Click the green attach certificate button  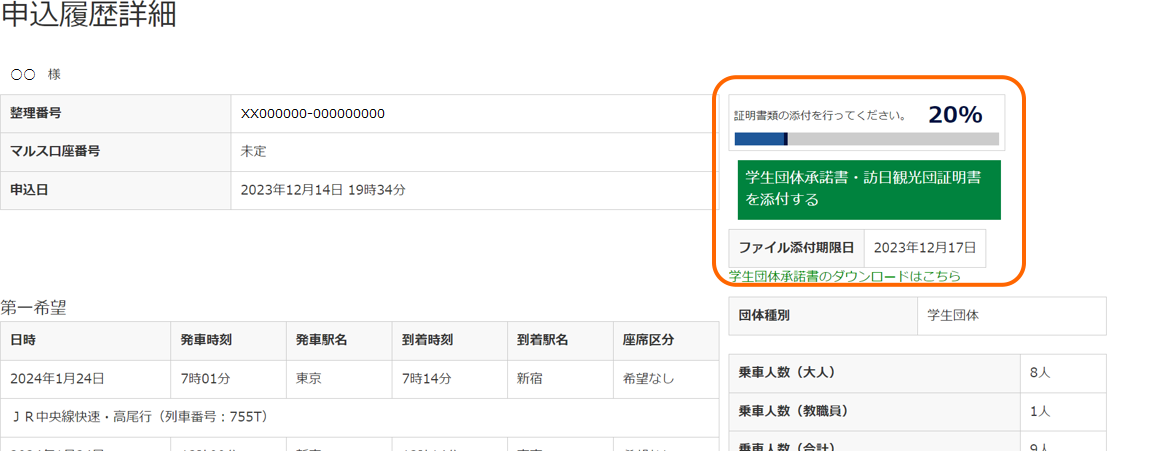tap(868, 189)
